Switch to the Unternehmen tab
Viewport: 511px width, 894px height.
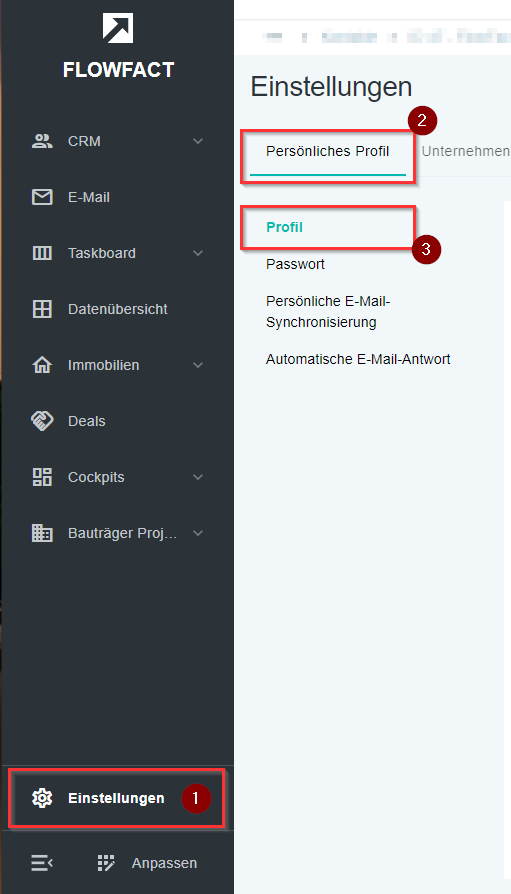pos(465,152)
